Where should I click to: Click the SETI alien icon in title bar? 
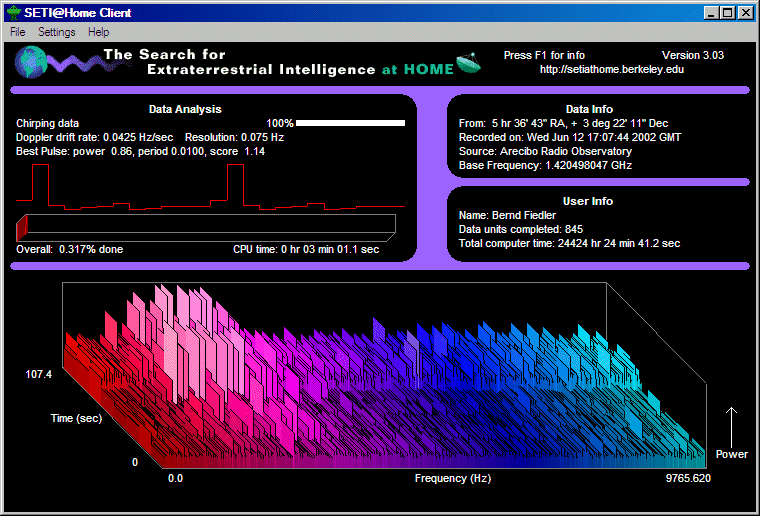point(14,13)
